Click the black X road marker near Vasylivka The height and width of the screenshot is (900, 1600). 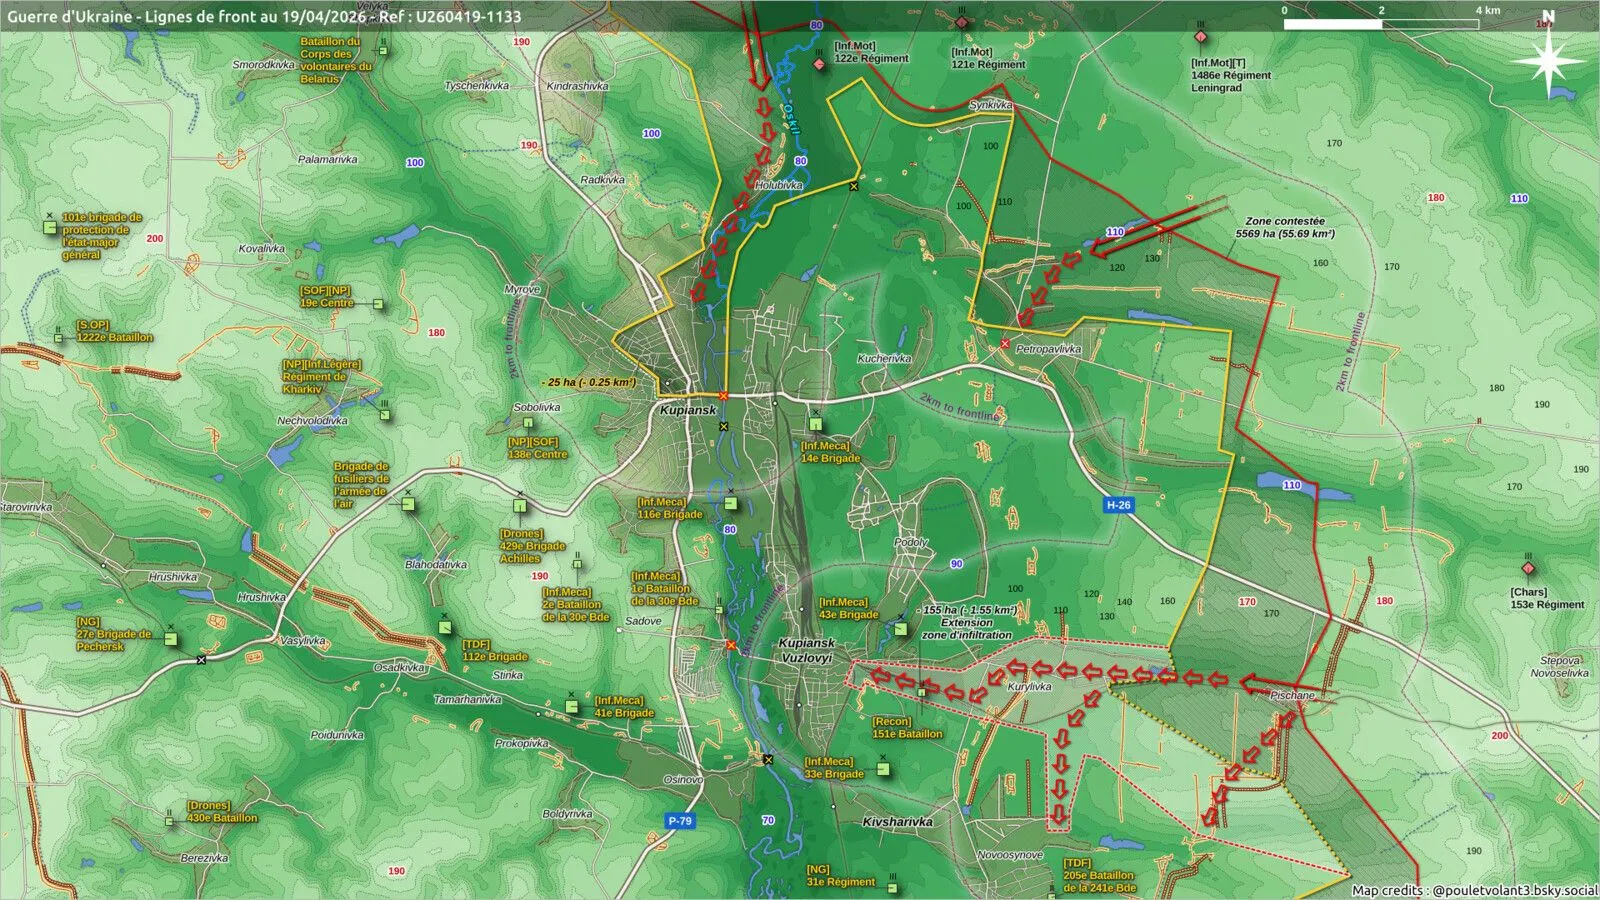201,660
